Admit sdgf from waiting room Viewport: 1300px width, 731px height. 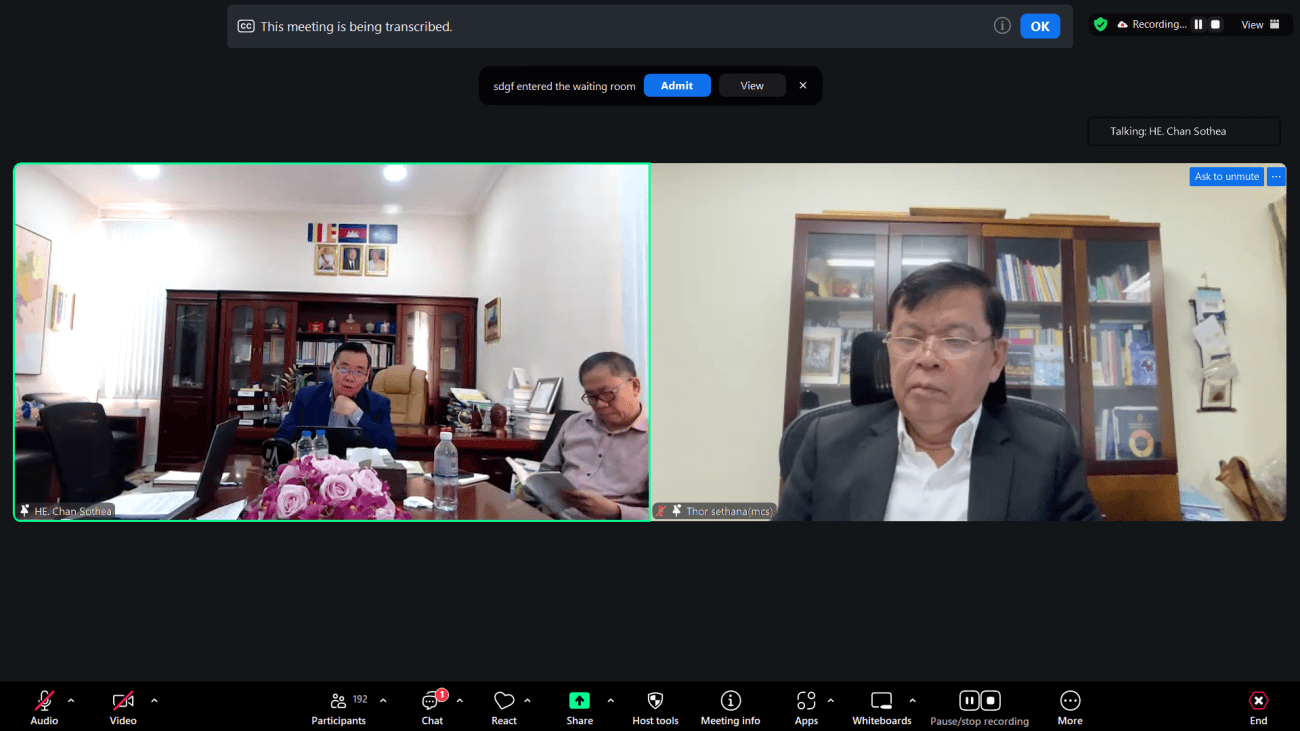point(677,86)
